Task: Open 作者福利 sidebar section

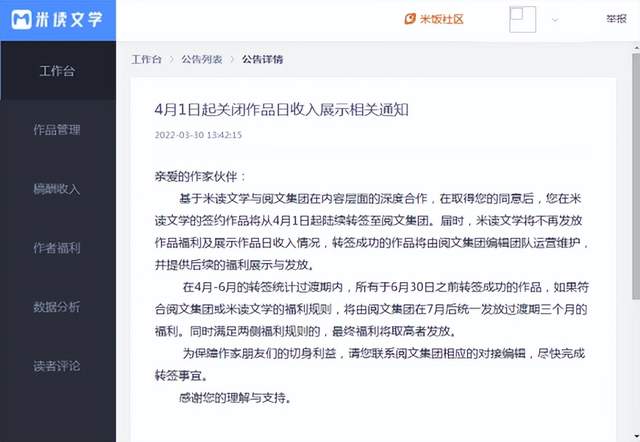Action: pos(57,246)
